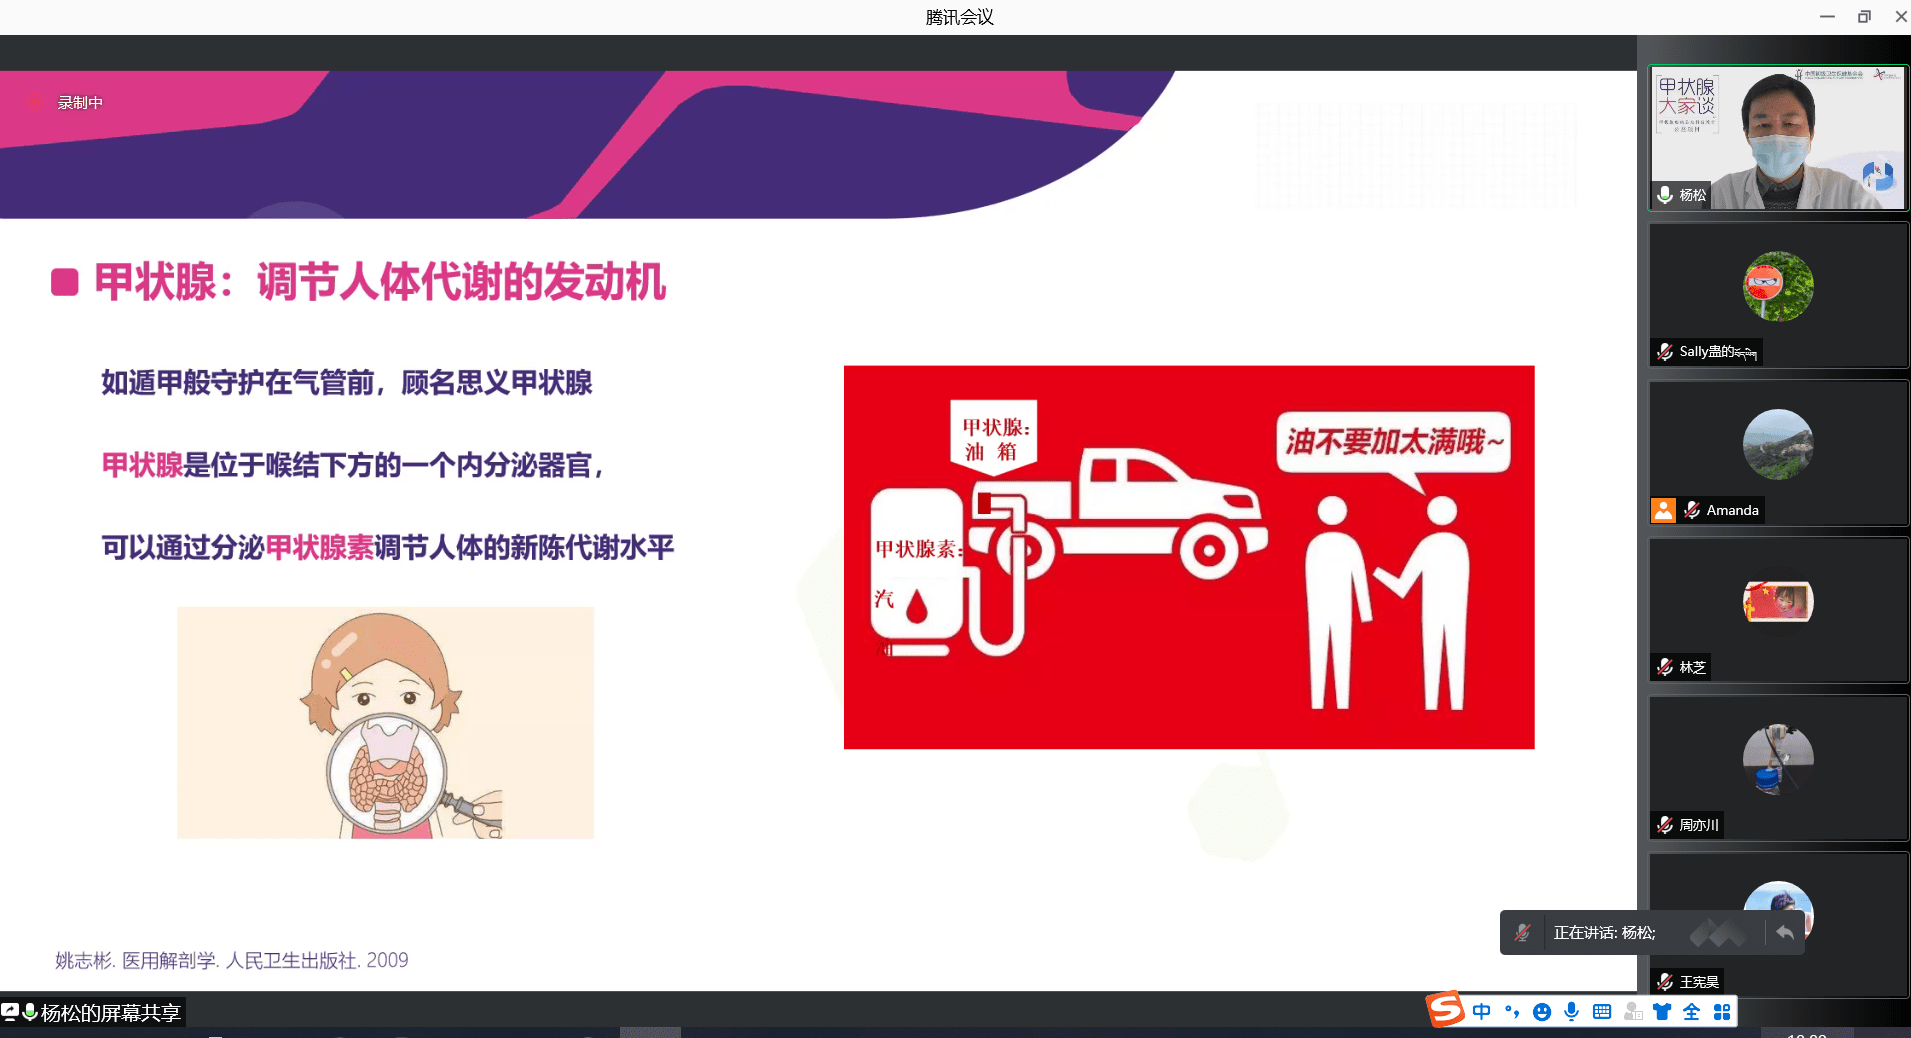Click the punctuation toggle on Sogou toolbar

click(x=1511, y=1011)
